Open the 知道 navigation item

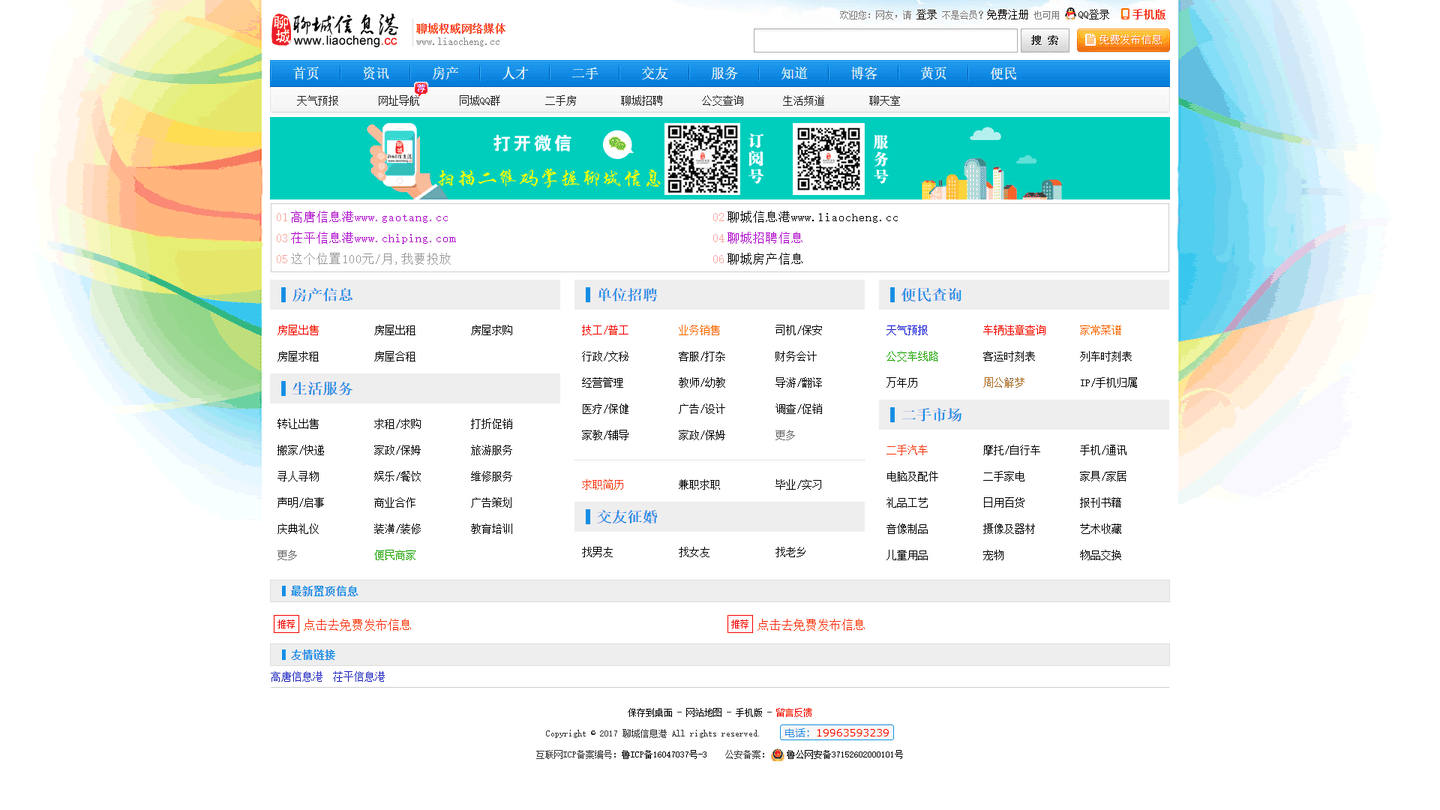(x=795, y=74)
